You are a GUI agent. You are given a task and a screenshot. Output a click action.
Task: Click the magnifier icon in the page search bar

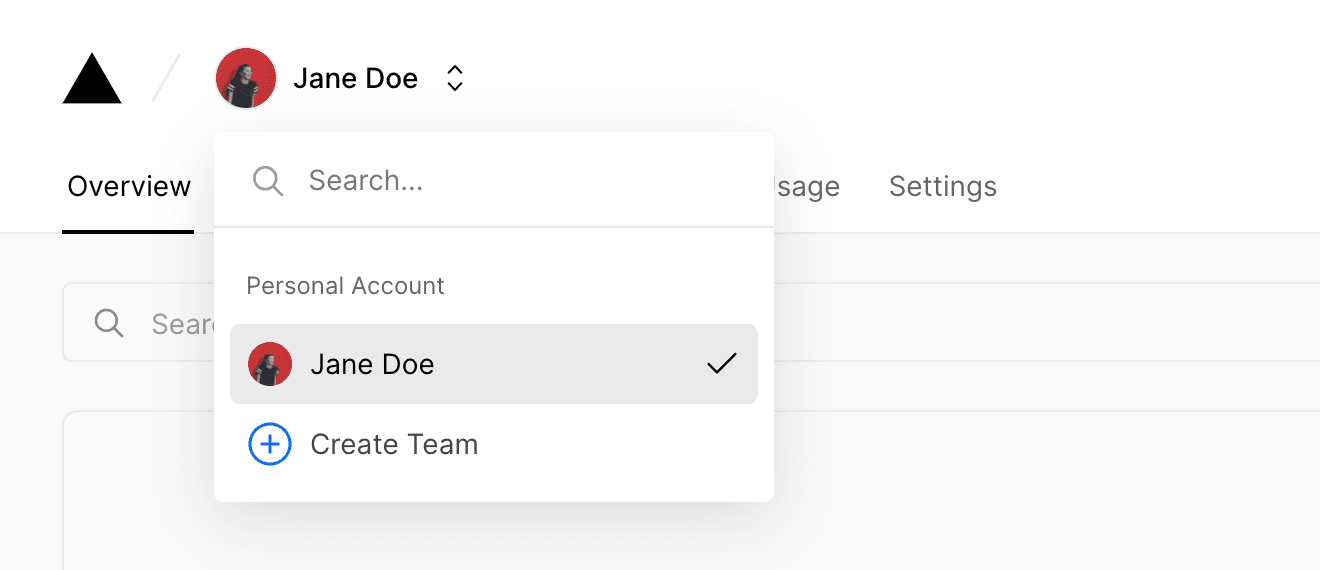coord(109,323)
